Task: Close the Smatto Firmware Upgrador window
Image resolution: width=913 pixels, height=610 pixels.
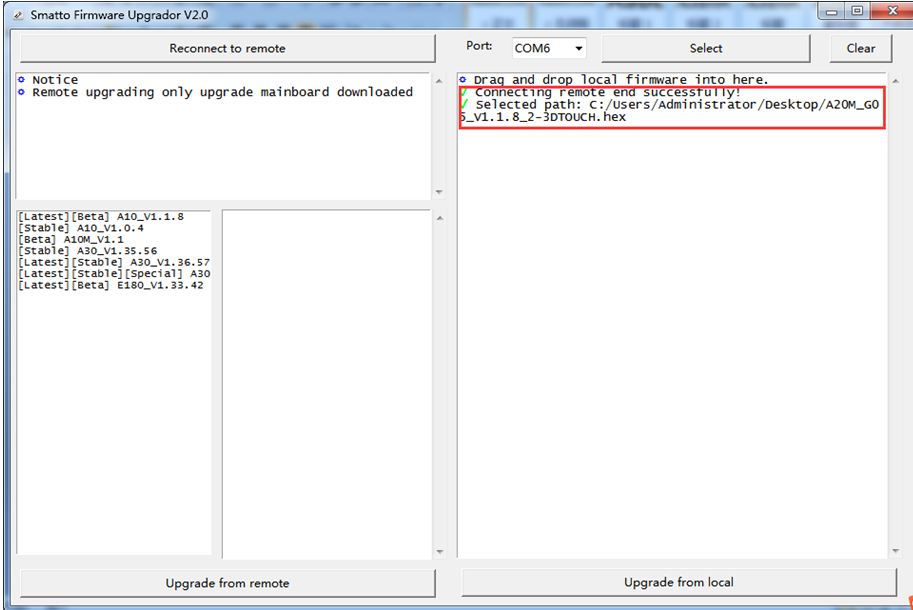Action: point(888,11)
